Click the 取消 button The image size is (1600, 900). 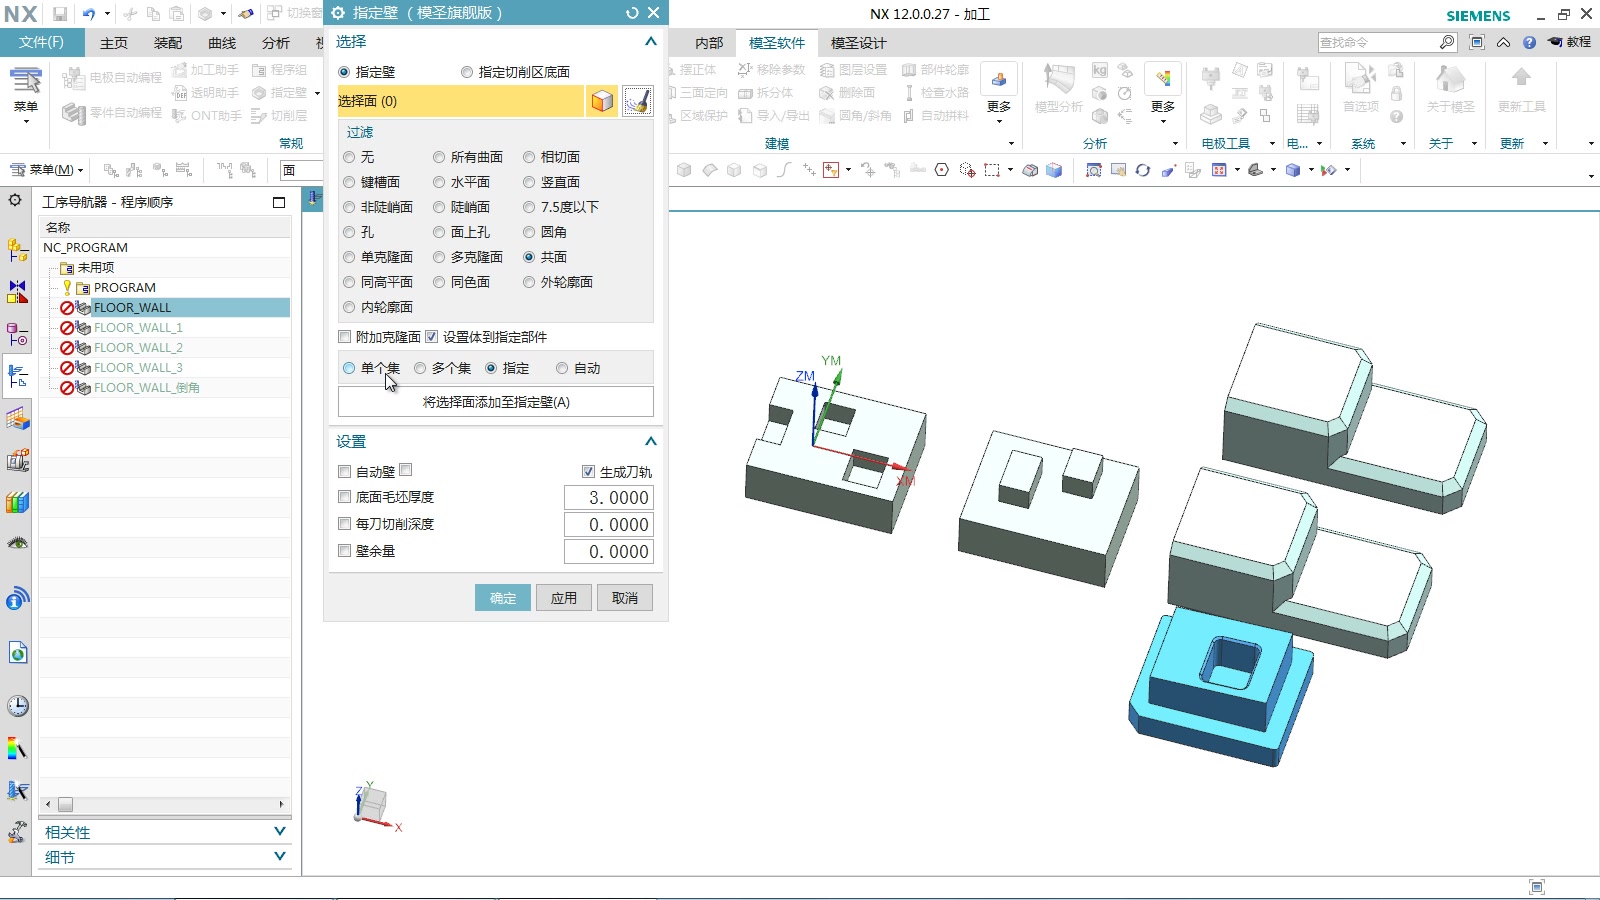625,598
